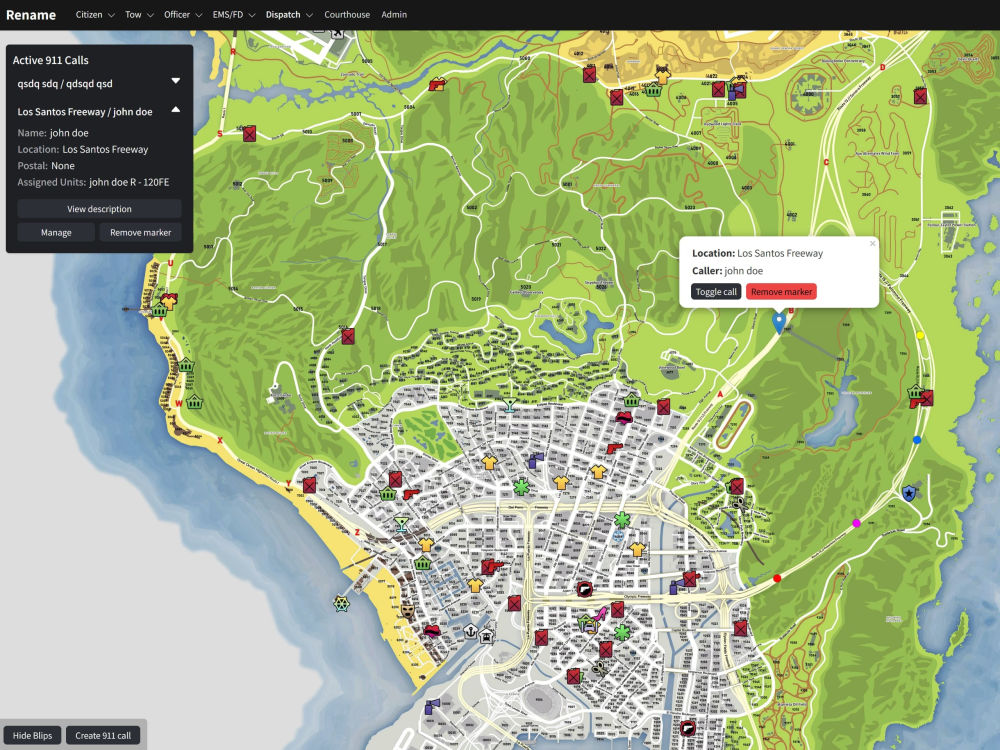1000x750 pixels.
Task: Click the Caller: john doe text in popup
Action: [728, 270]
